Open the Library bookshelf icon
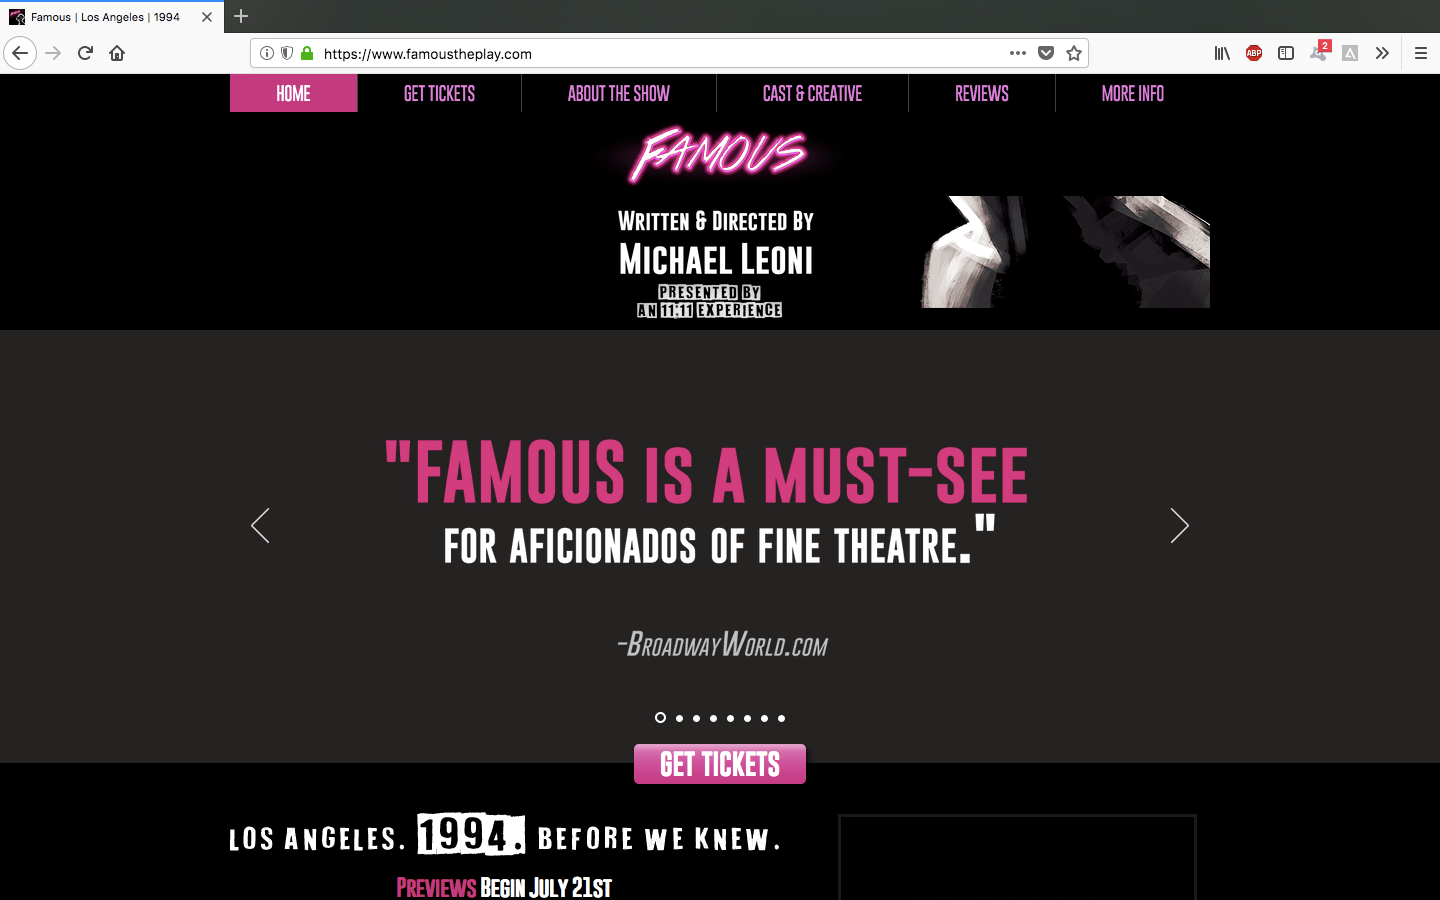1440x900 pixels. coord(1222,53)
